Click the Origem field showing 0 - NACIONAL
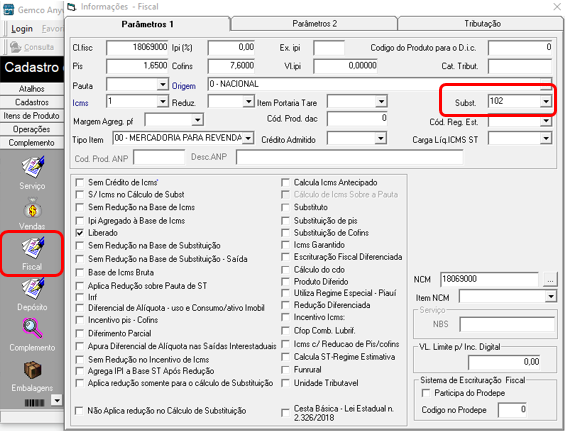 point(379,84)
